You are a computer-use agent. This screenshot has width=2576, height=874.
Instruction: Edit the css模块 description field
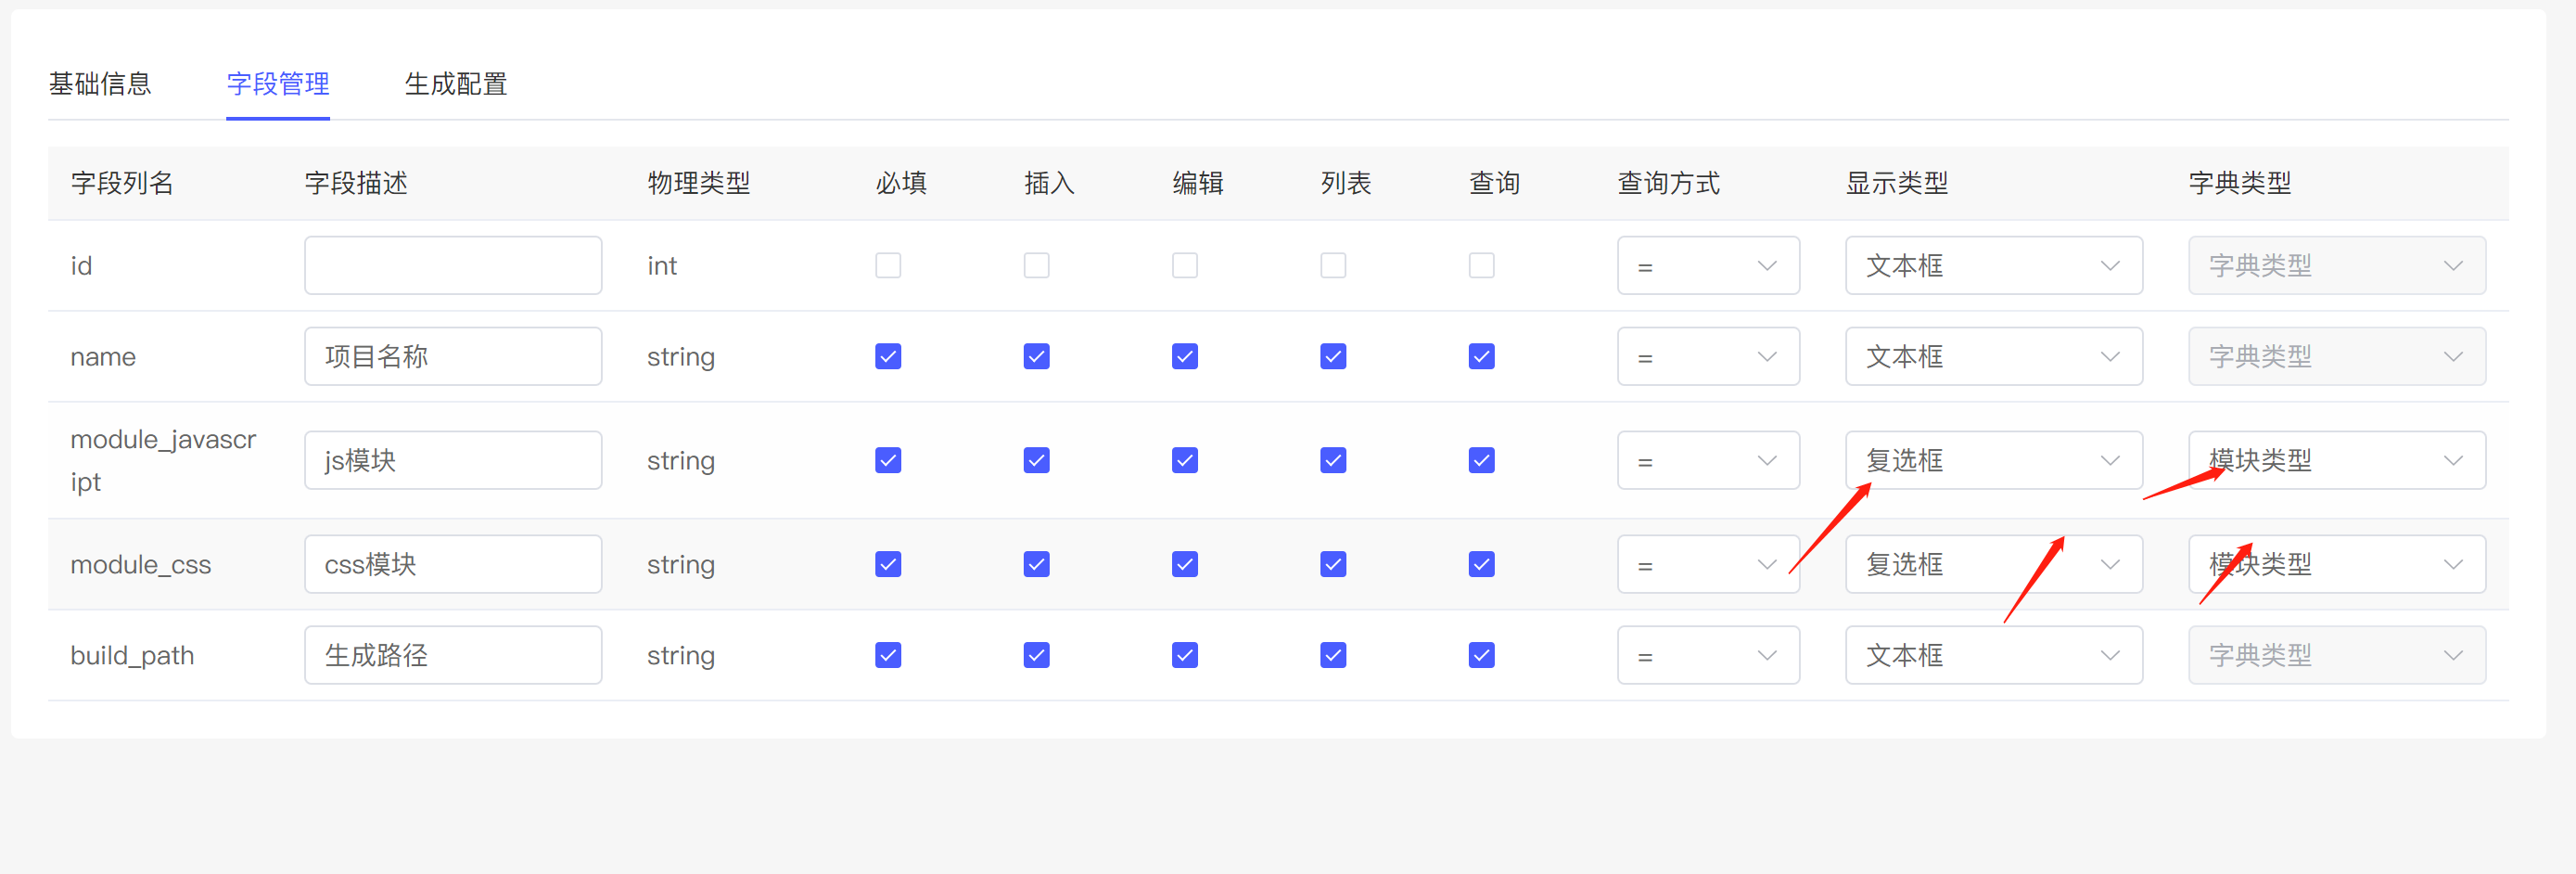(453, 564)
